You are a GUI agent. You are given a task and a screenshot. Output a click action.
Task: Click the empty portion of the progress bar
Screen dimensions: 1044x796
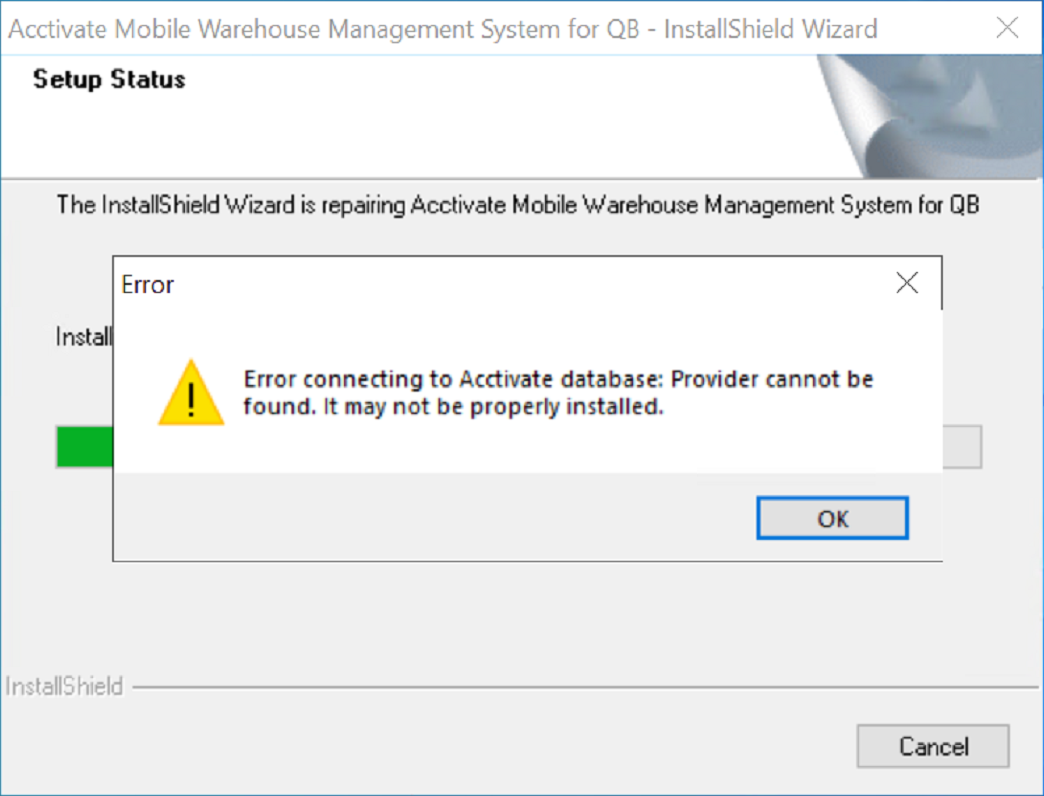(960, 447)
